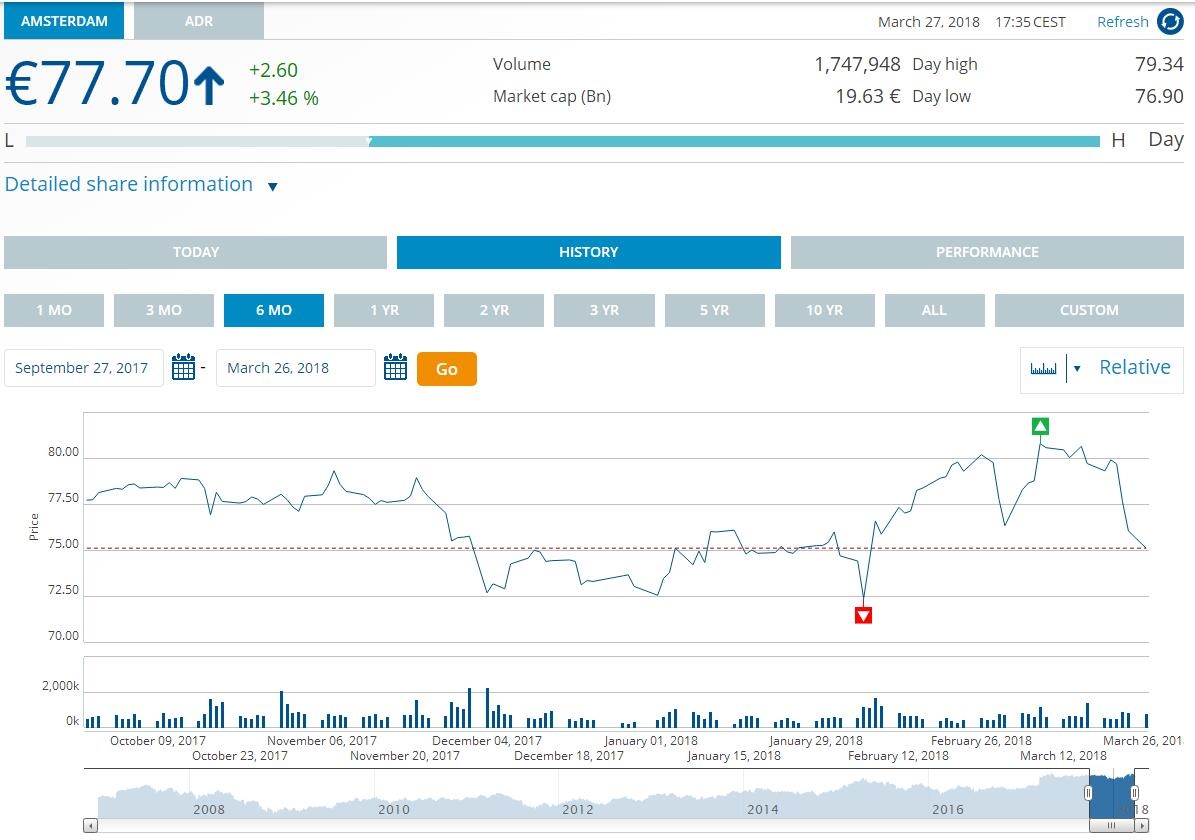The height and width of the screenshot is (840, 1195).
Task: Click the Refresh circular arrows icon
Action: pyautogui.click(x=1169, y=22)
